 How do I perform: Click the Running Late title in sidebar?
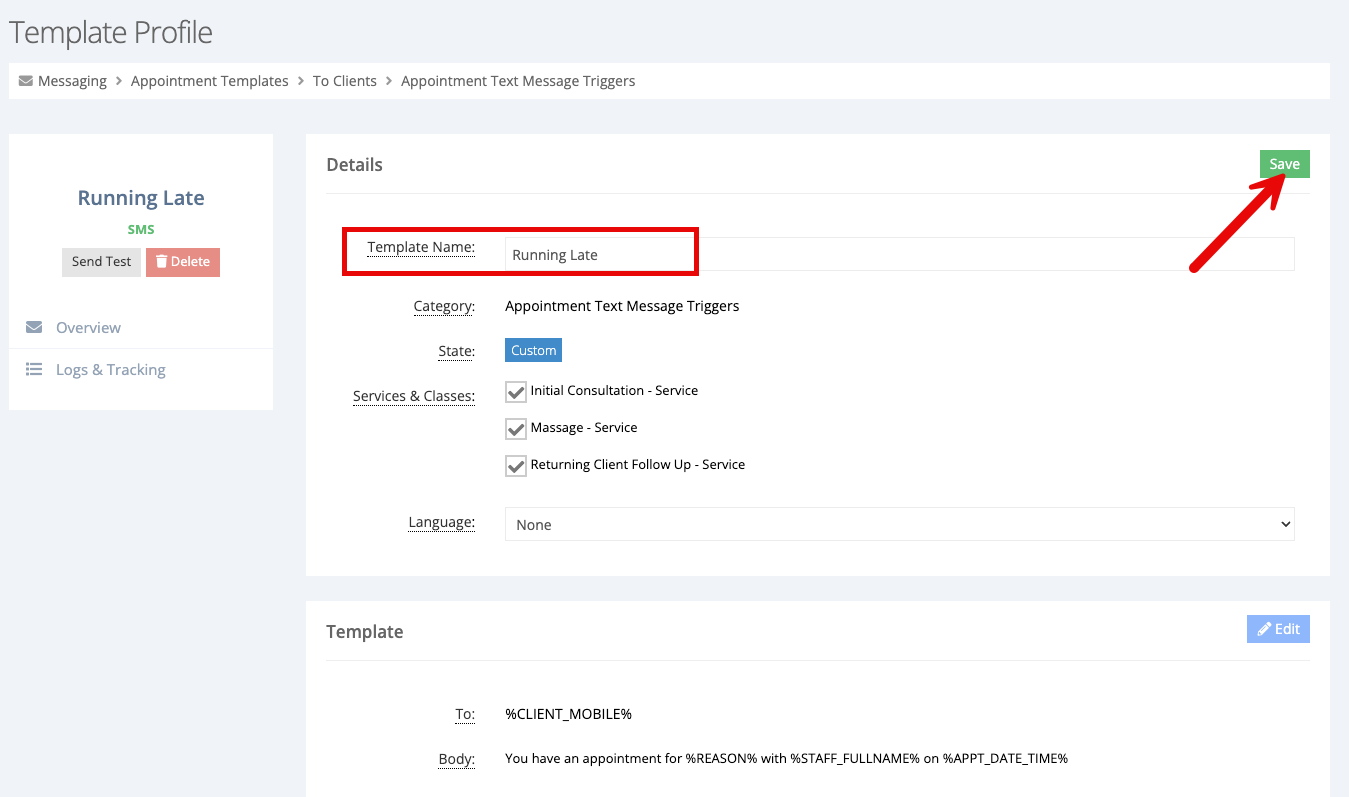coord(141,198)
